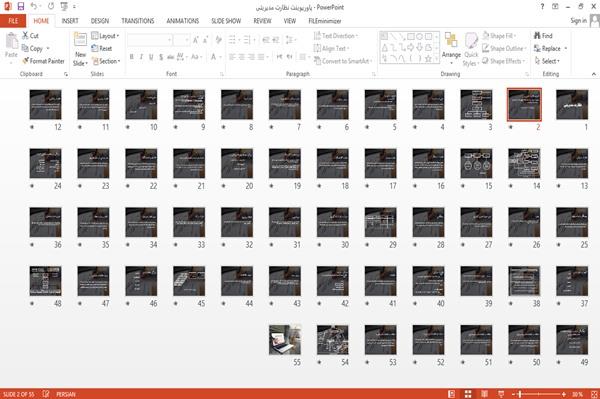Select slide 55 thumbnail
Screen dimensions: 600x399
tap(285, 340)
